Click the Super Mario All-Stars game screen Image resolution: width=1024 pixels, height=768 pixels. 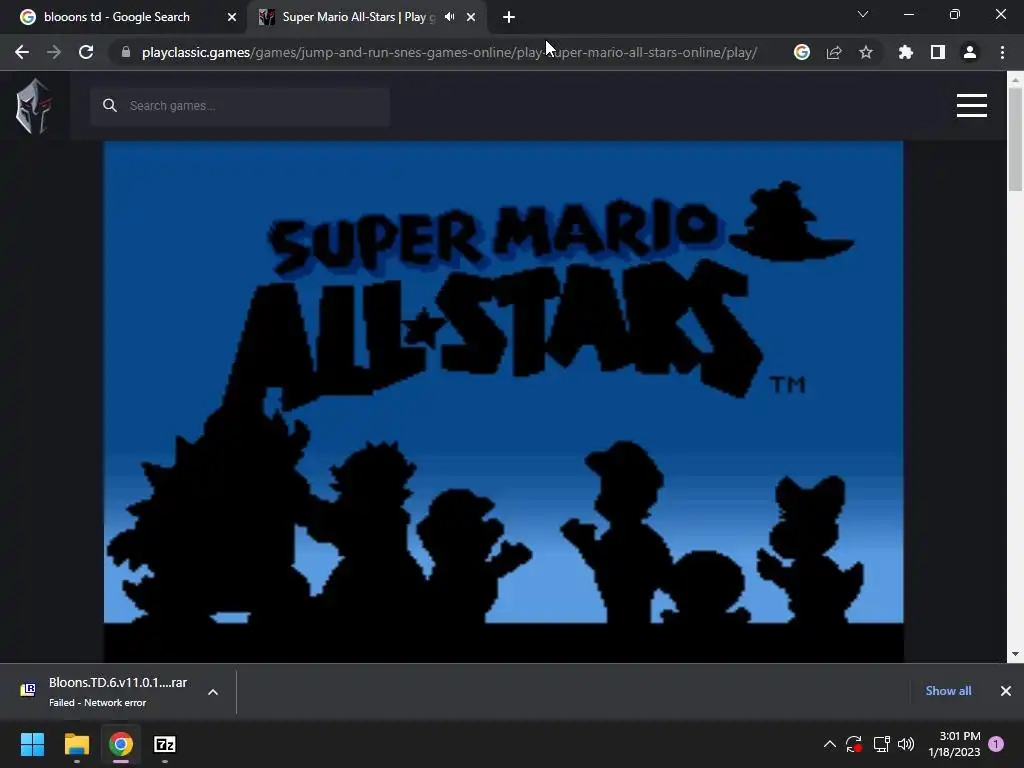504,402
